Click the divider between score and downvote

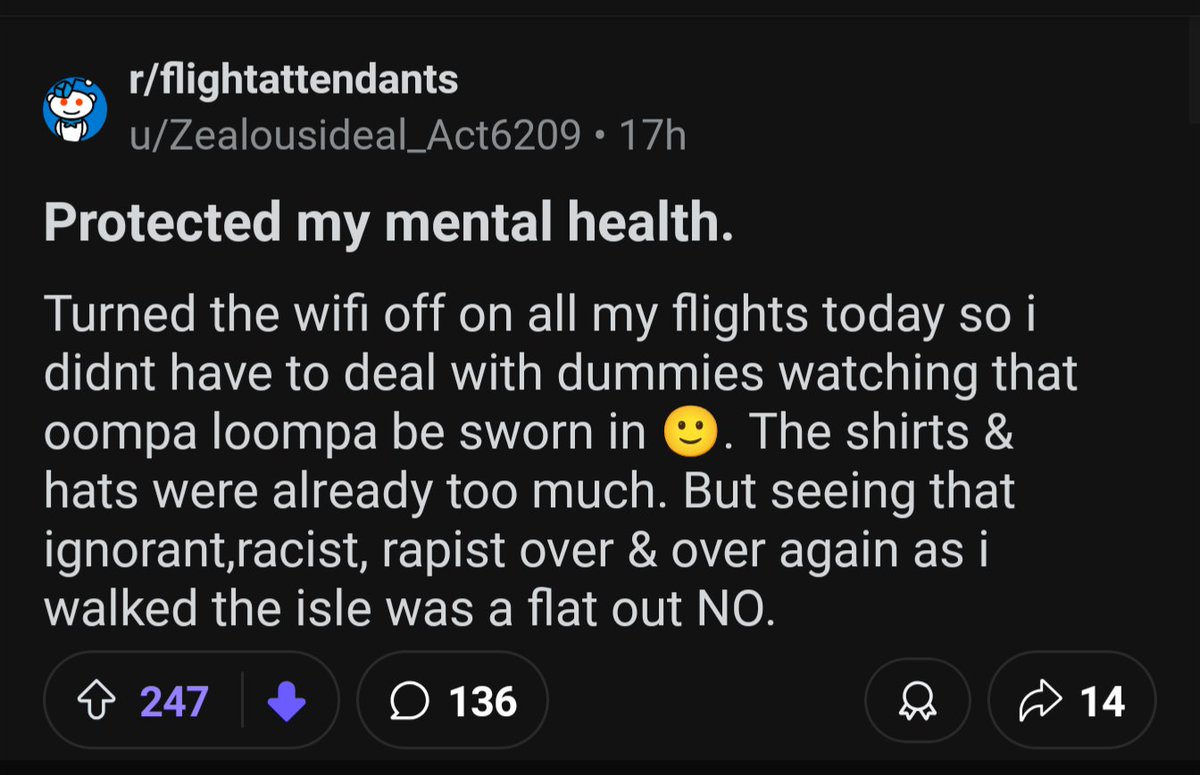pyautogui.click(x=243, y=701)
